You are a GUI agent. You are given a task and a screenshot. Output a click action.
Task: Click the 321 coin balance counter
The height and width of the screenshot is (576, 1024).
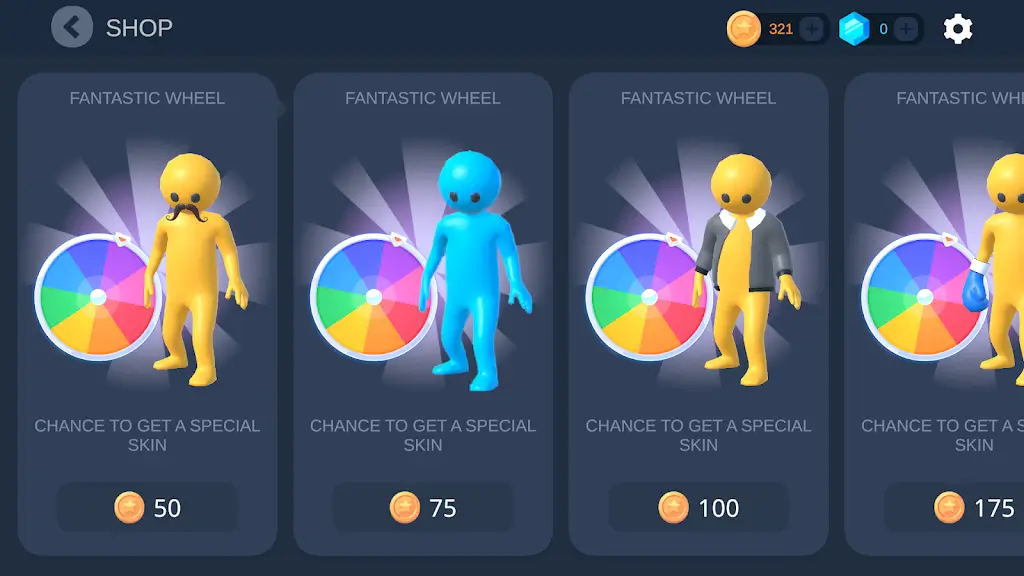[780, 29]
